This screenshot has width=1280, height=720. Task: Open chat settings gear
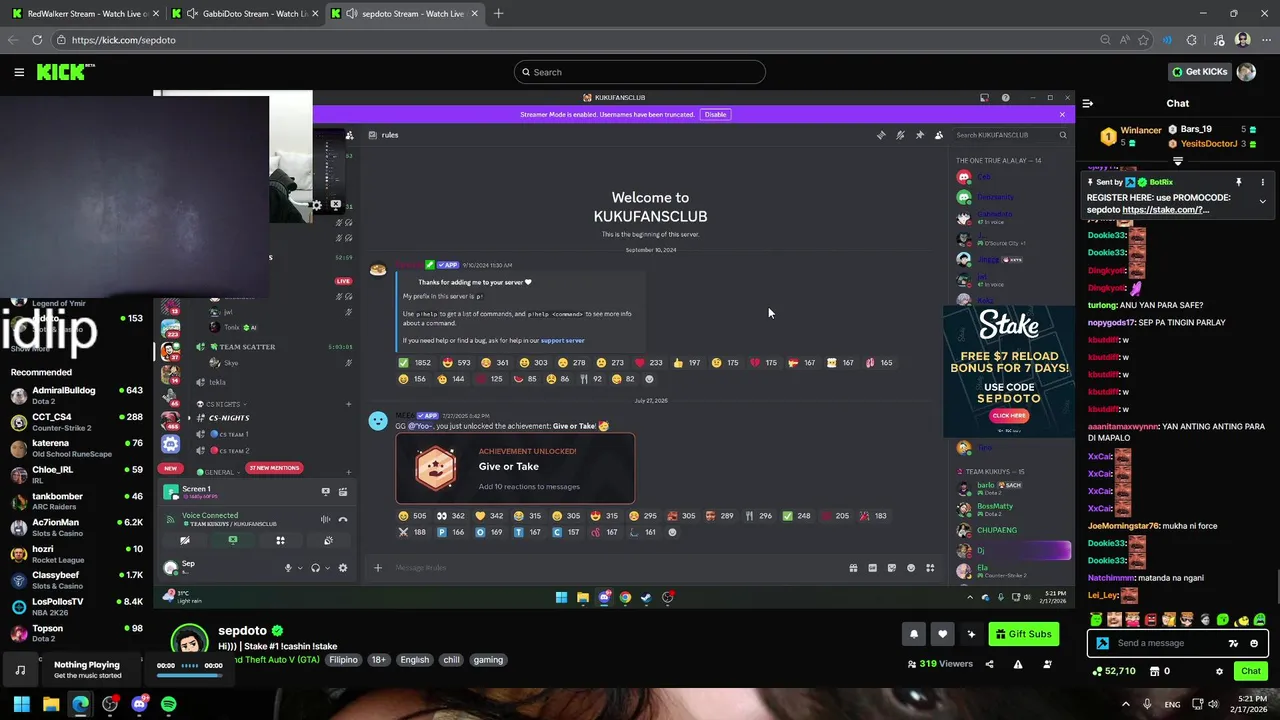click(1219, 671)
